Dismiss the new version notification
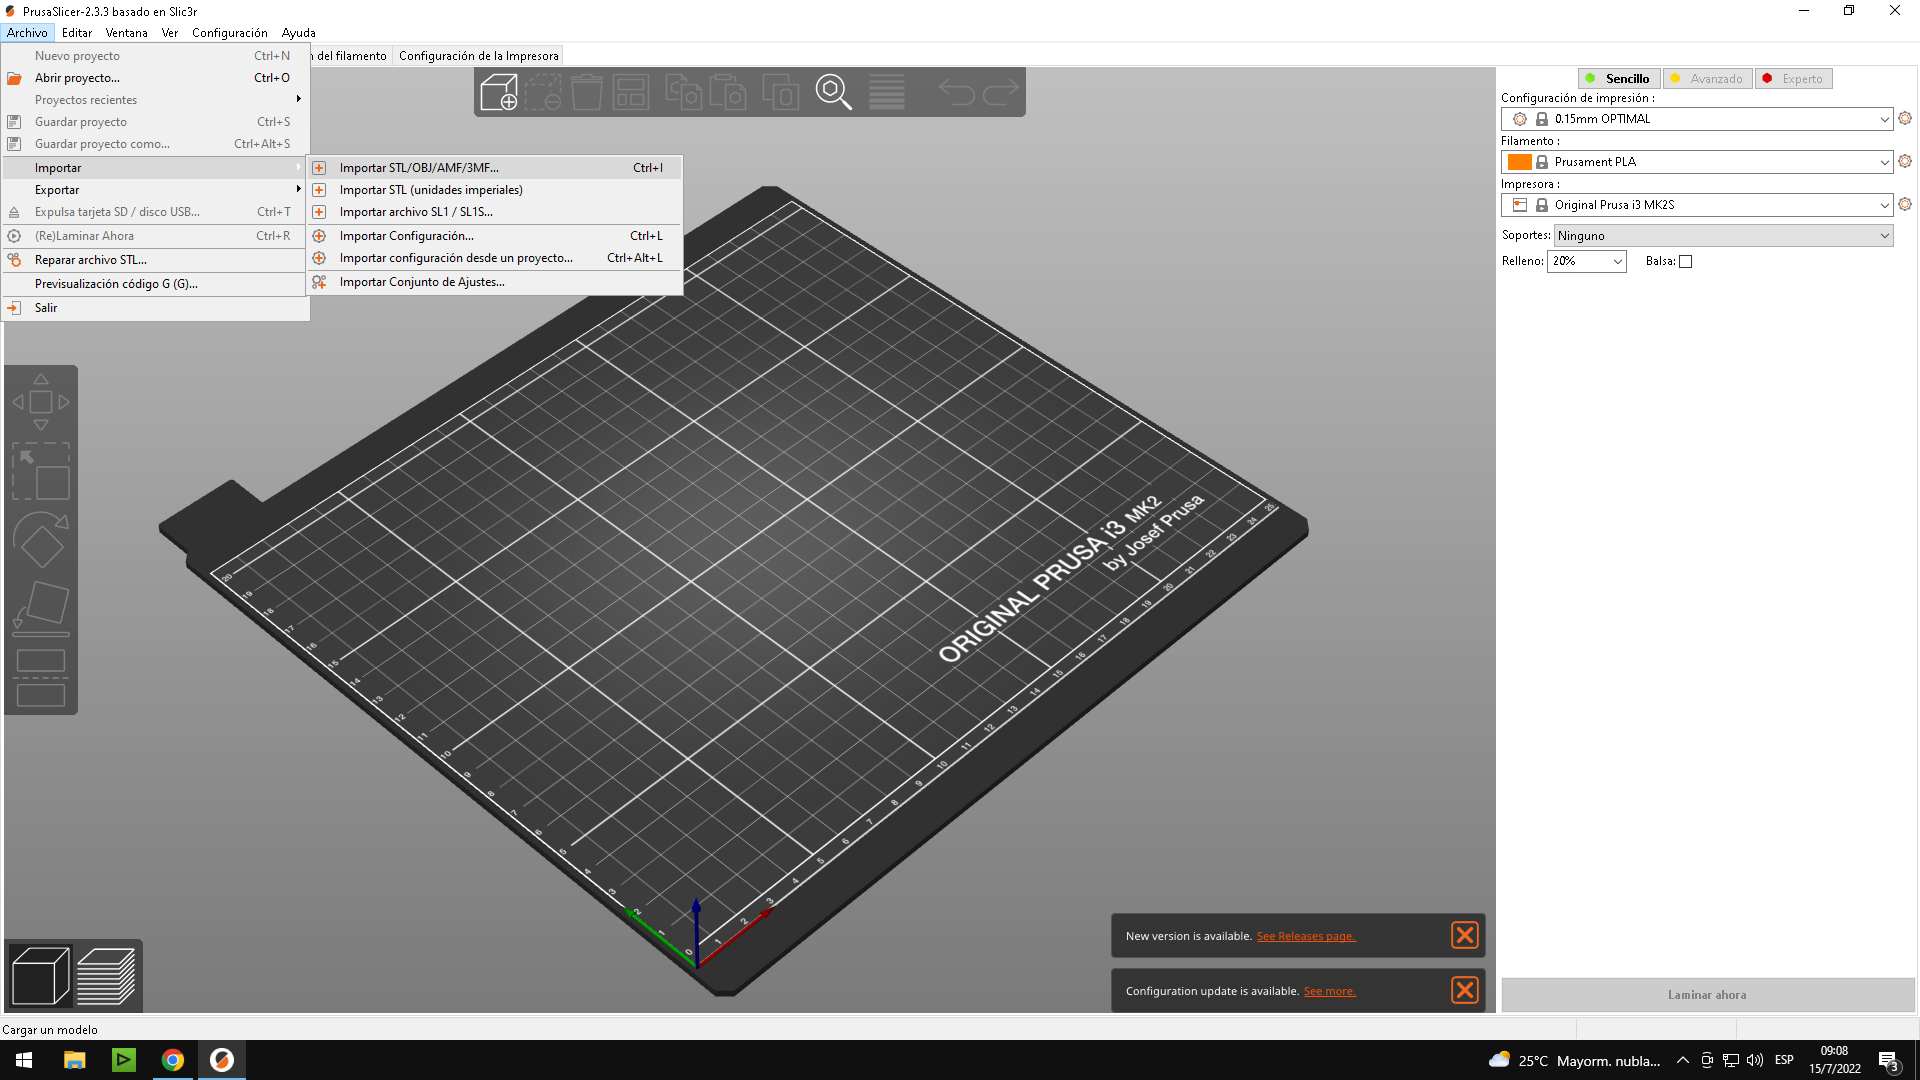The width and height of the screenshot is (1920, 1080). [1465, 935]
